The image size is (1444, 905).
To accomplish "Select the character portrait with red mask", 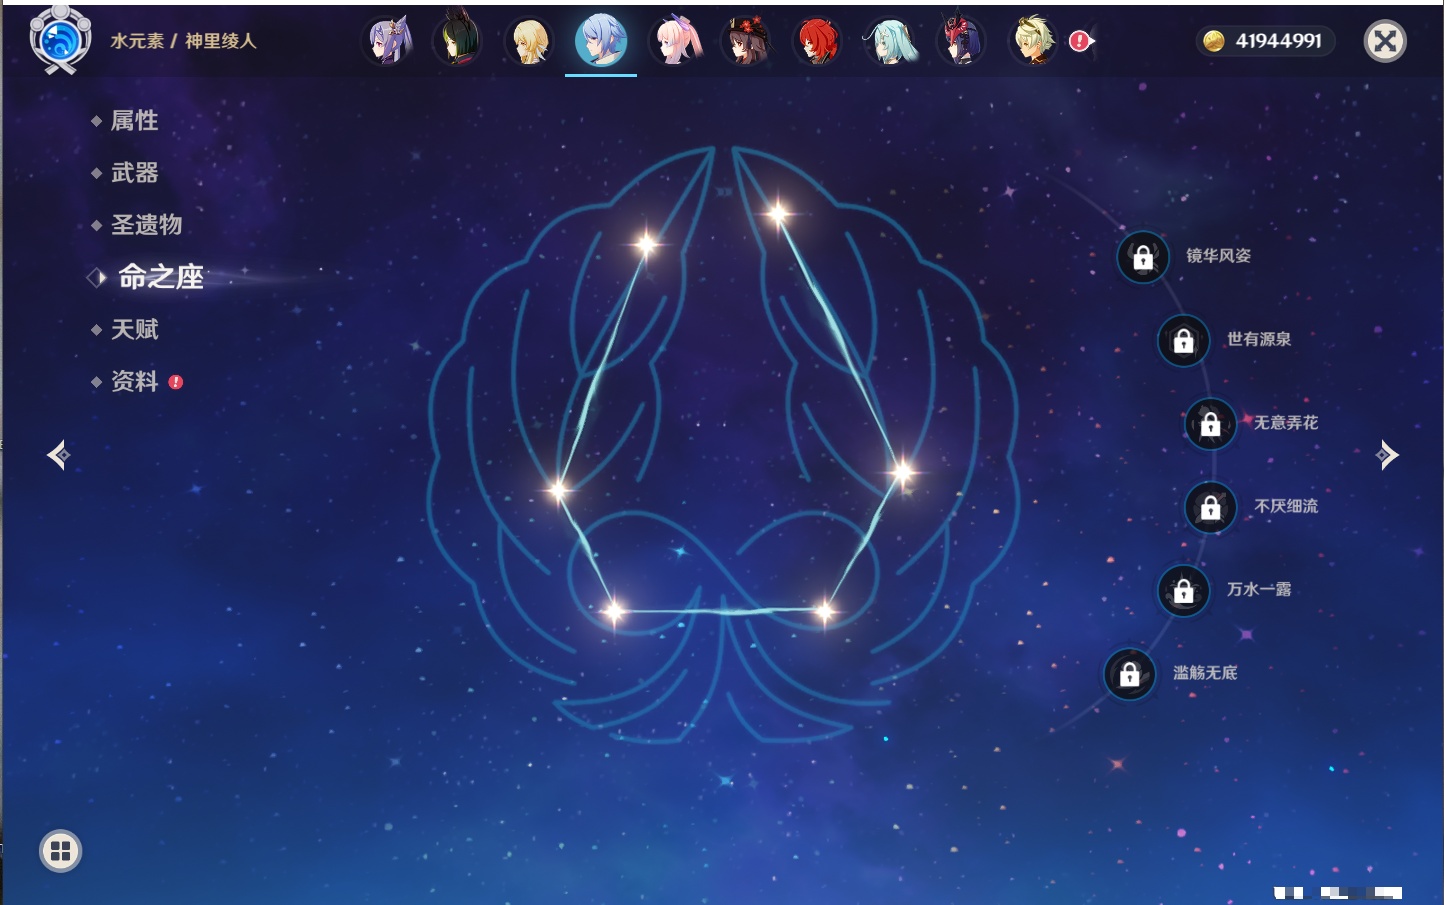I will pos(961,41).
